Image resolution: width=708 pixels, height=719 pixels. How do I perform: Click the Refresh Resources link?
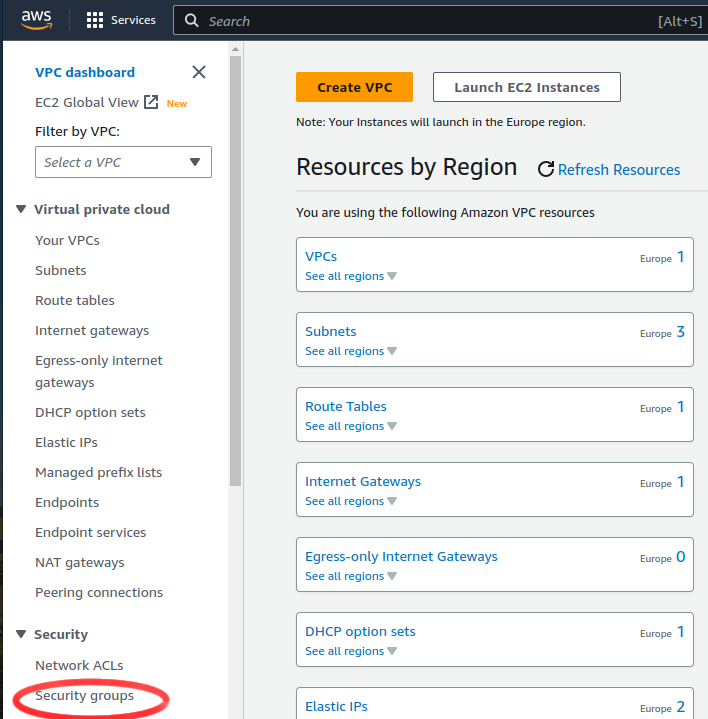coord(619,170)
